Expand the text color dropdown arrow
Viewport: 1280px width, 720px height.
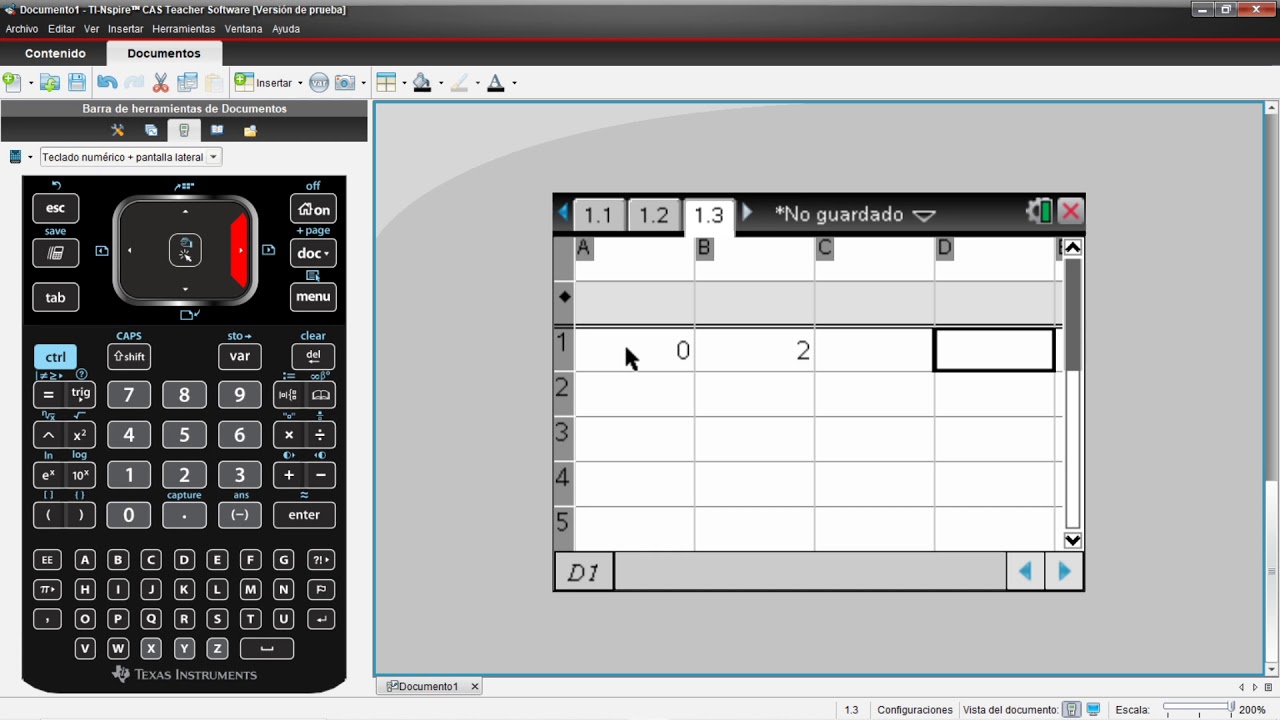tap(514, 84)
